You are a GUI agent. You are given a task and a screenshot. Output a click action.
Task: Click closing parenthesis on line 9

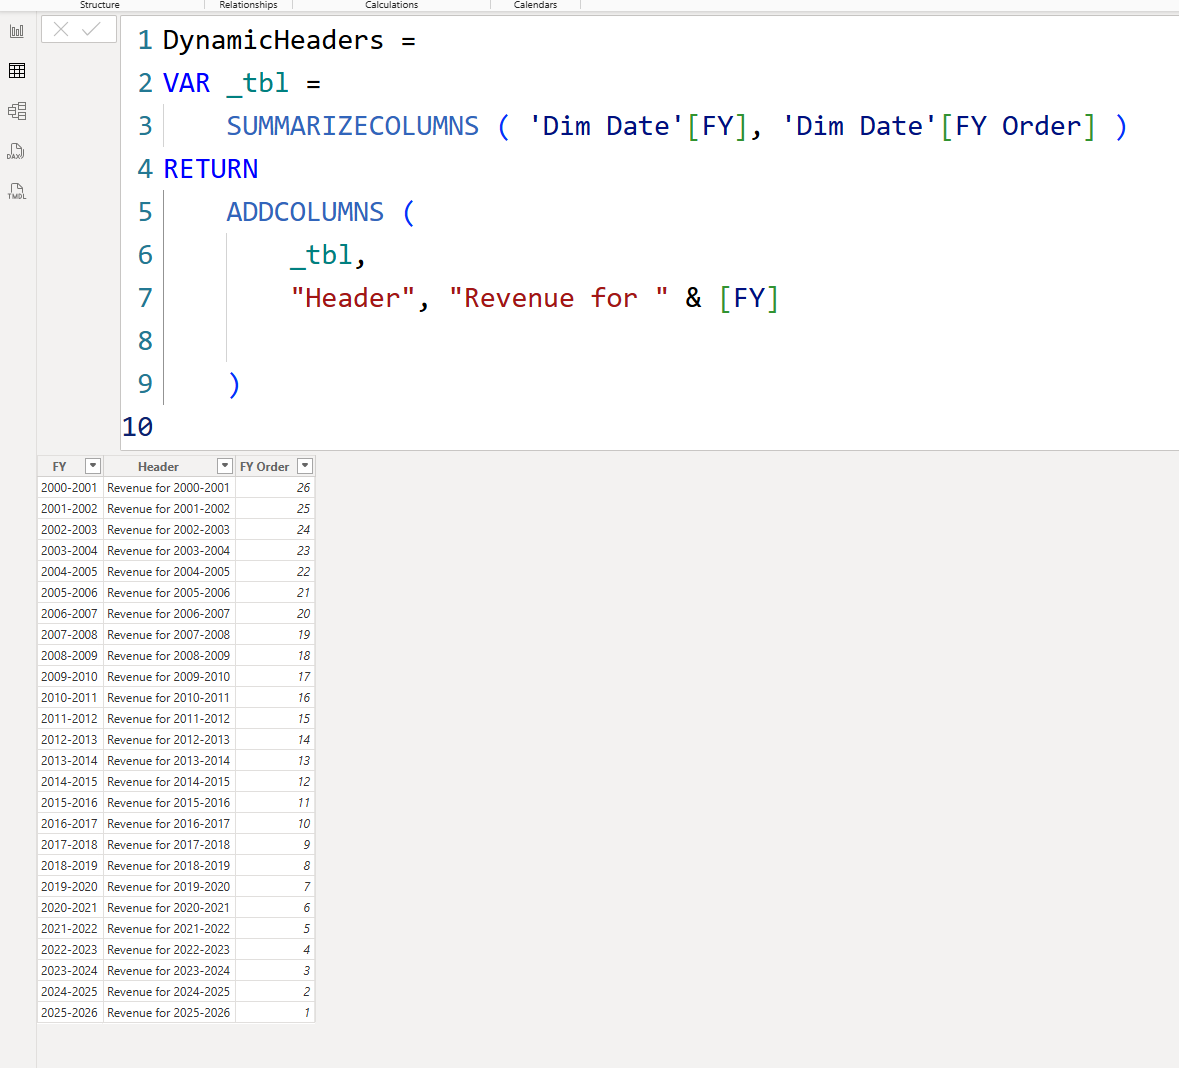point(234,384)
